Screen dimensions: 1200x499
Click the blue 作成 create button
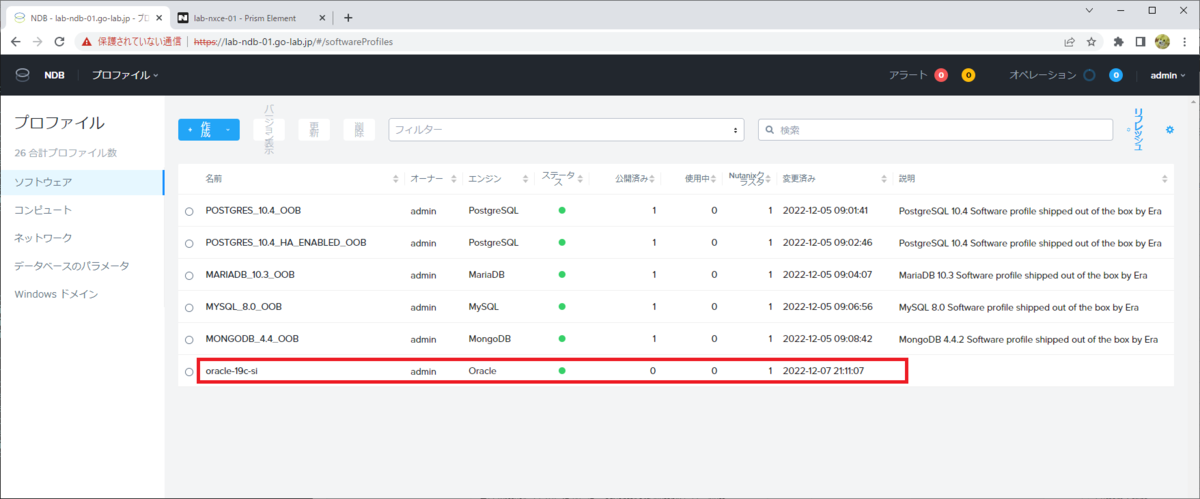(209, 129)
